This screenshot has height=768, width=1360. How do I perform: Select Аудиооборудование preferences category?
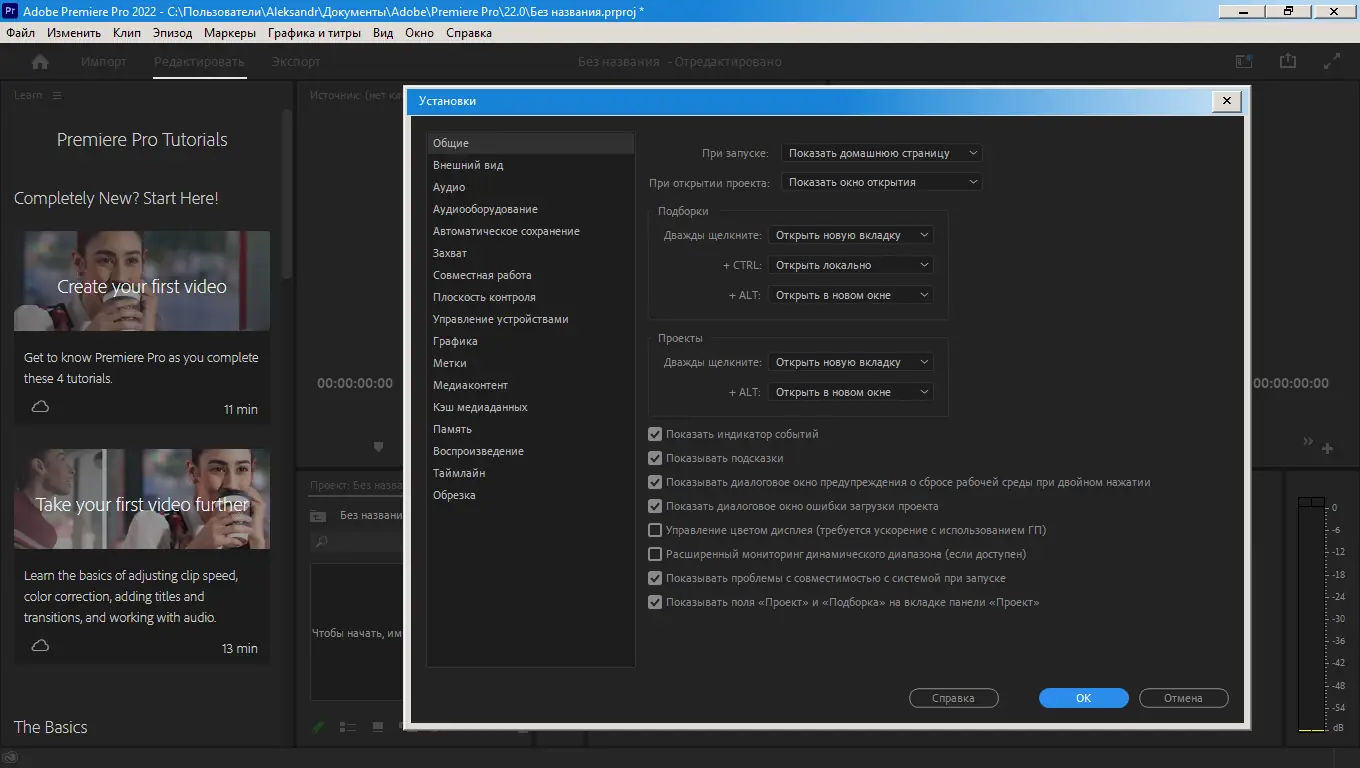pyautogui.click(x=531, y=209)
